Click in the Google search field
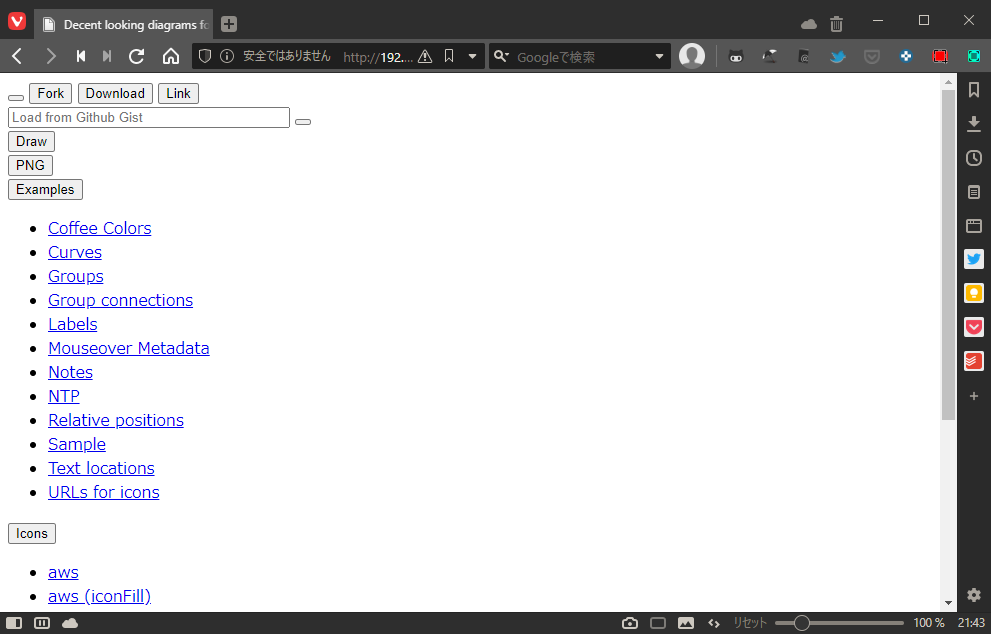Viewport: 991px width, 634px height. pos(581,57)
